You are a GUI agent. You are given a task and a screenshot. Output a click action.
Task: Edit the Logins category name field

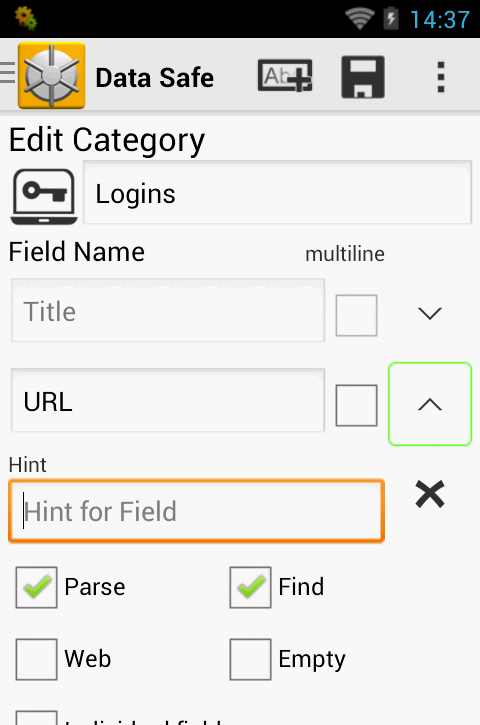click(x=277, y=192)
